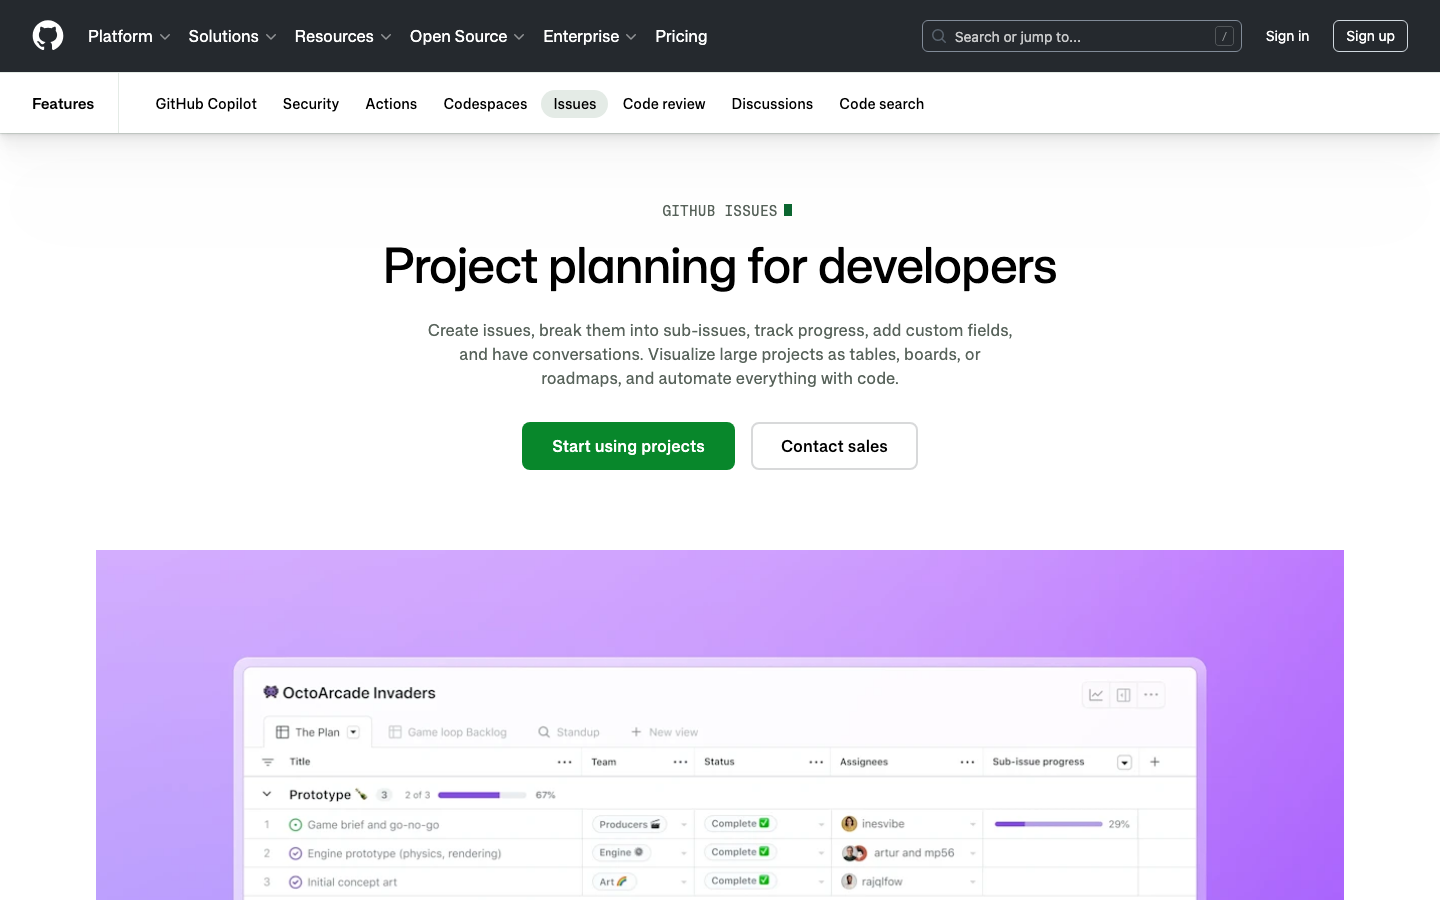
Task: Click the add column plus icon
Action: tap(1155, 762)
